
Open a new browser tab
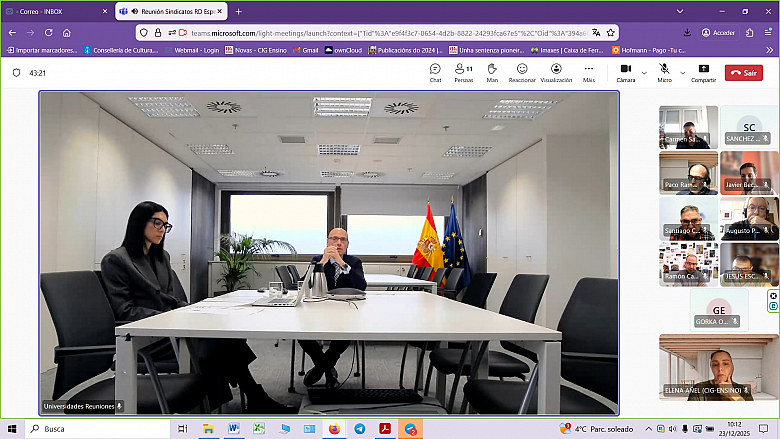pos(238,12)
